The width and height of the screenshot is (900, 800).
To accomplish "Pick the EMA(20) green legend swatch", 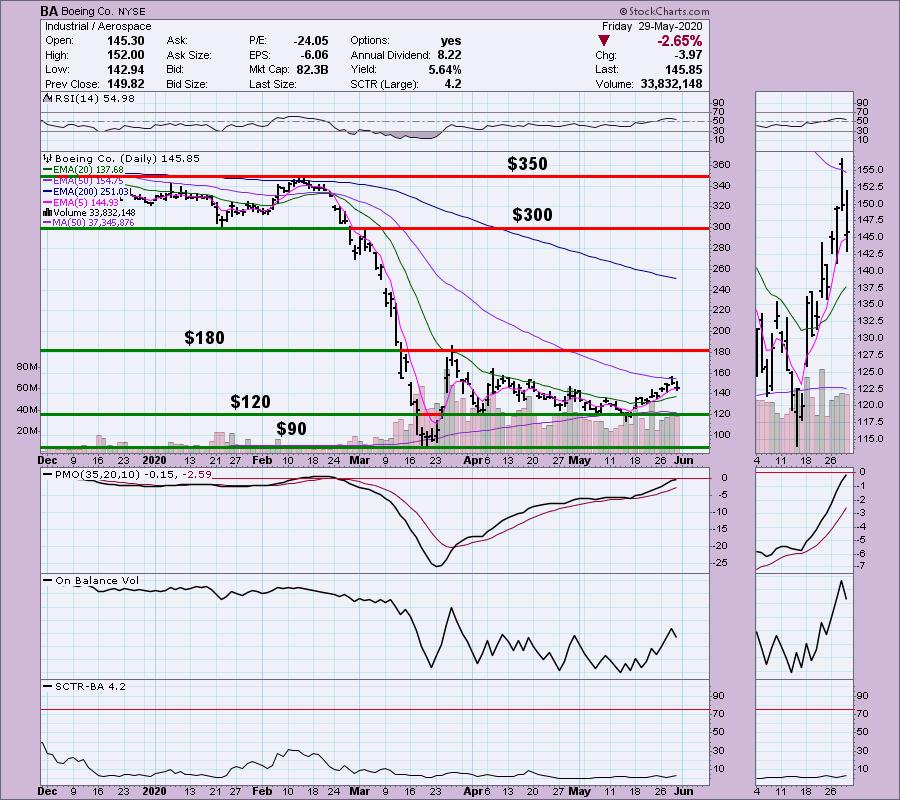I will point(50,169).
